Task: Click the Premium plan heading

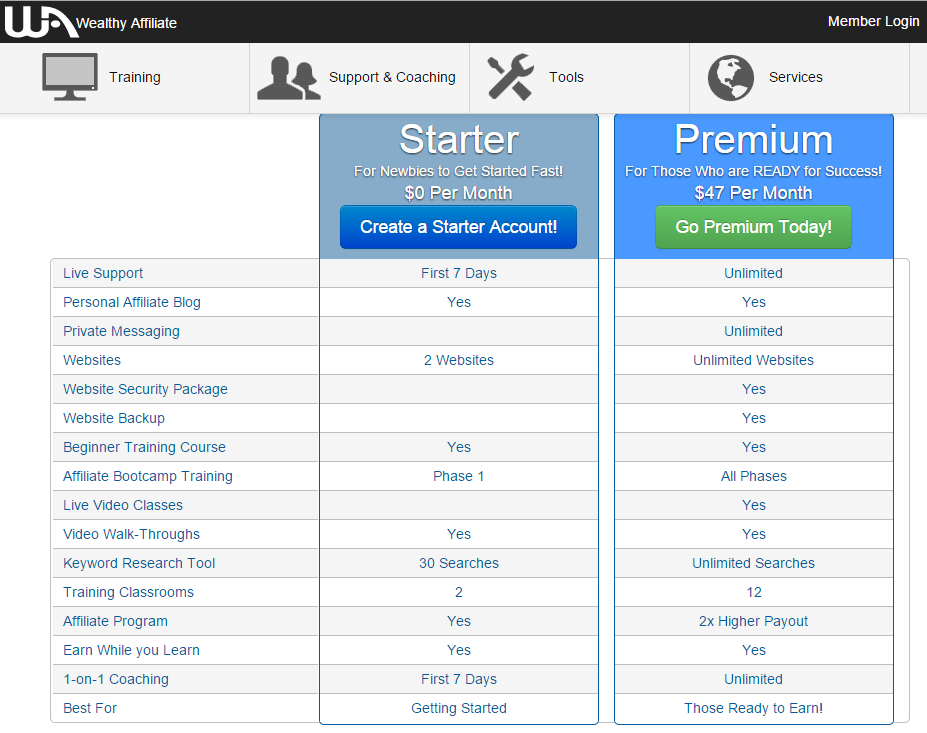Action: pyautogui.click(x=754, y=140)
